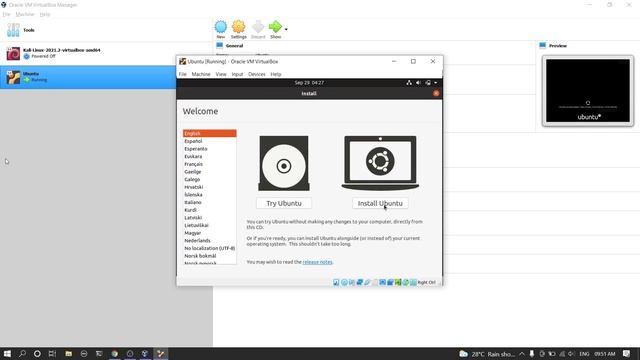Select Magyar in language list

point(209,233)
